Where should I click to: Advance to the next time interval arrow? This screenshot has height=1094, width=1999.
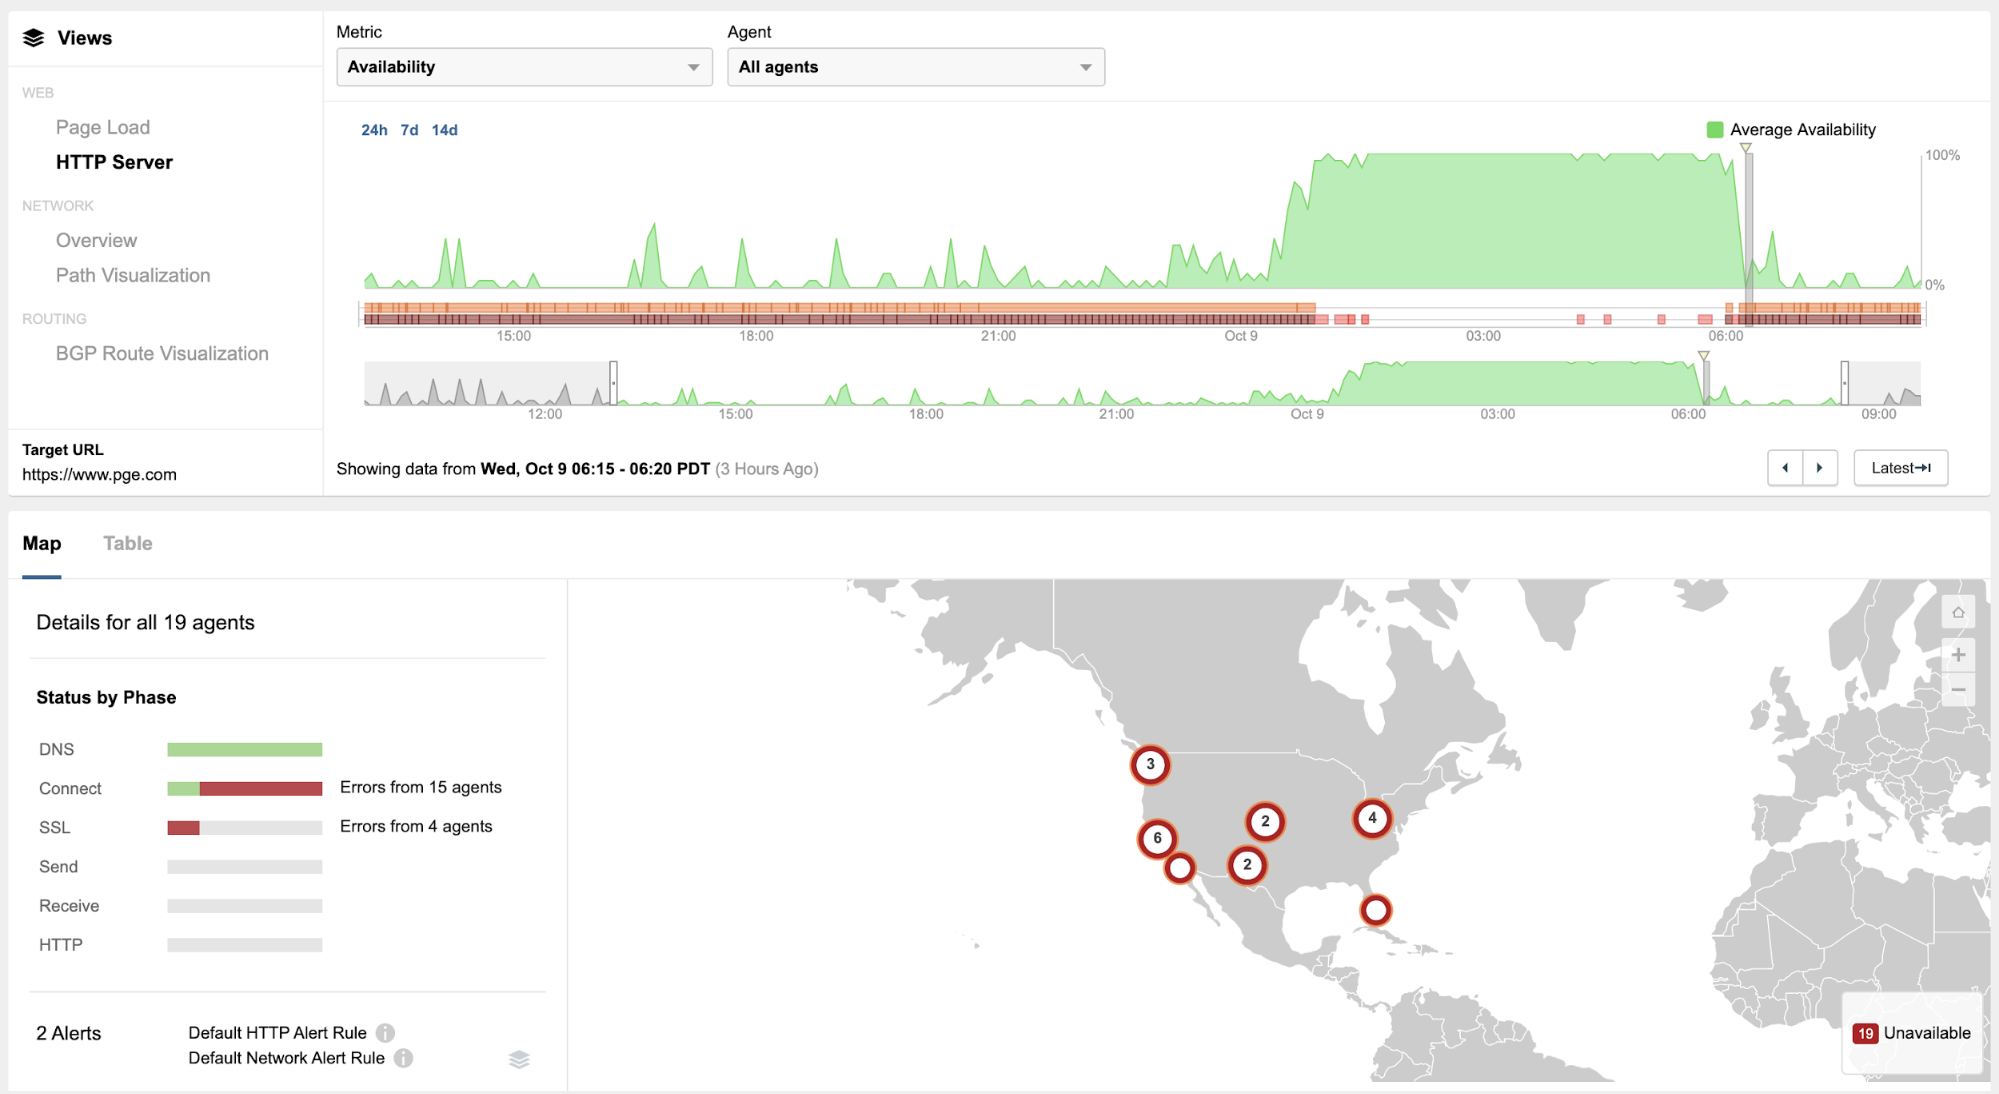[1820, 468]
